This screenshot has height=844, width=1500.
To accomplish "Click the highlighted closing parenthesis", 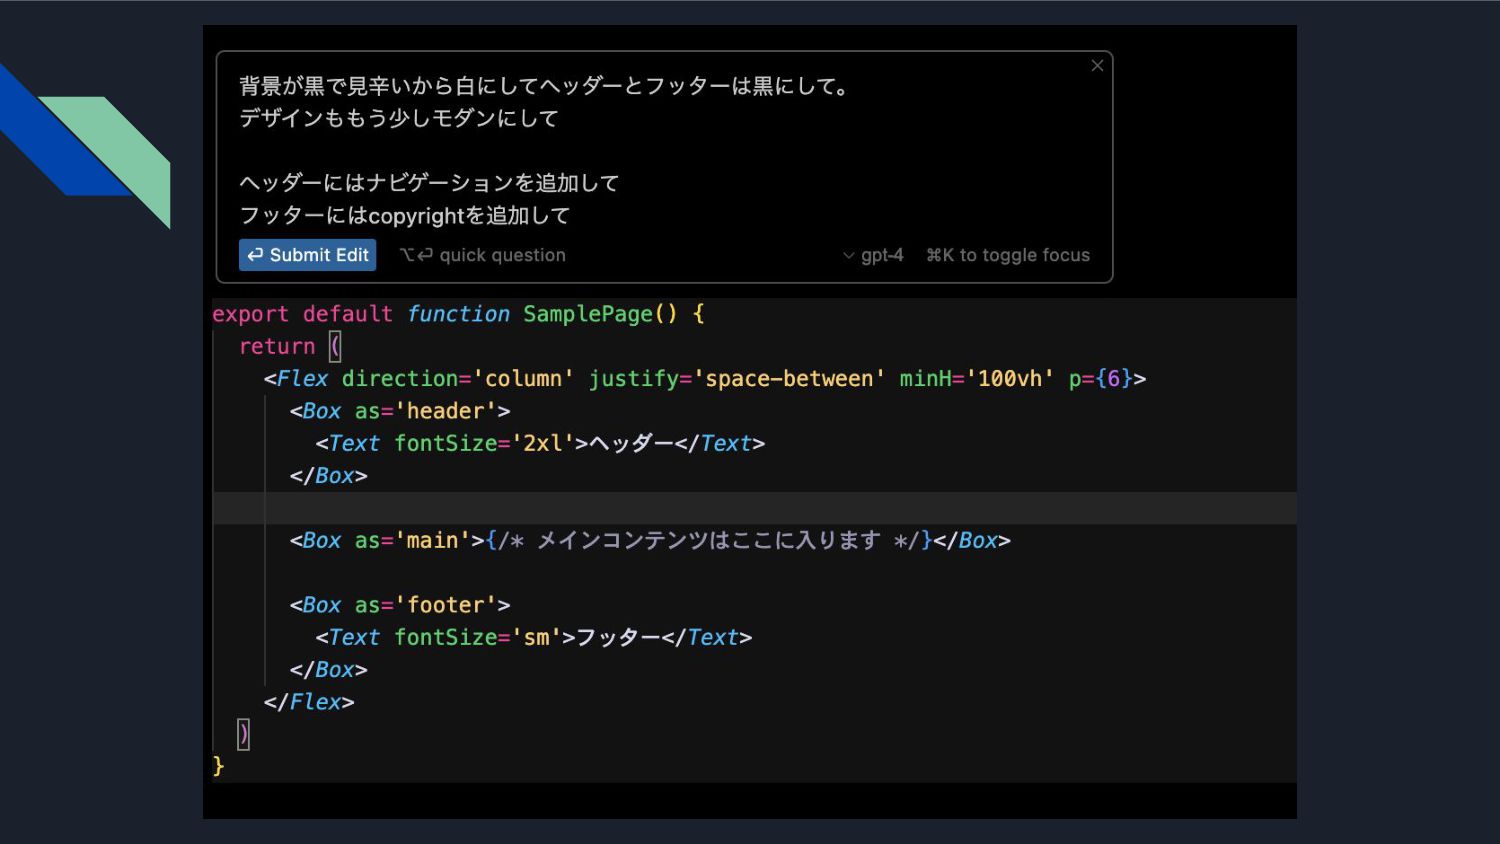I will coord(243,735).
